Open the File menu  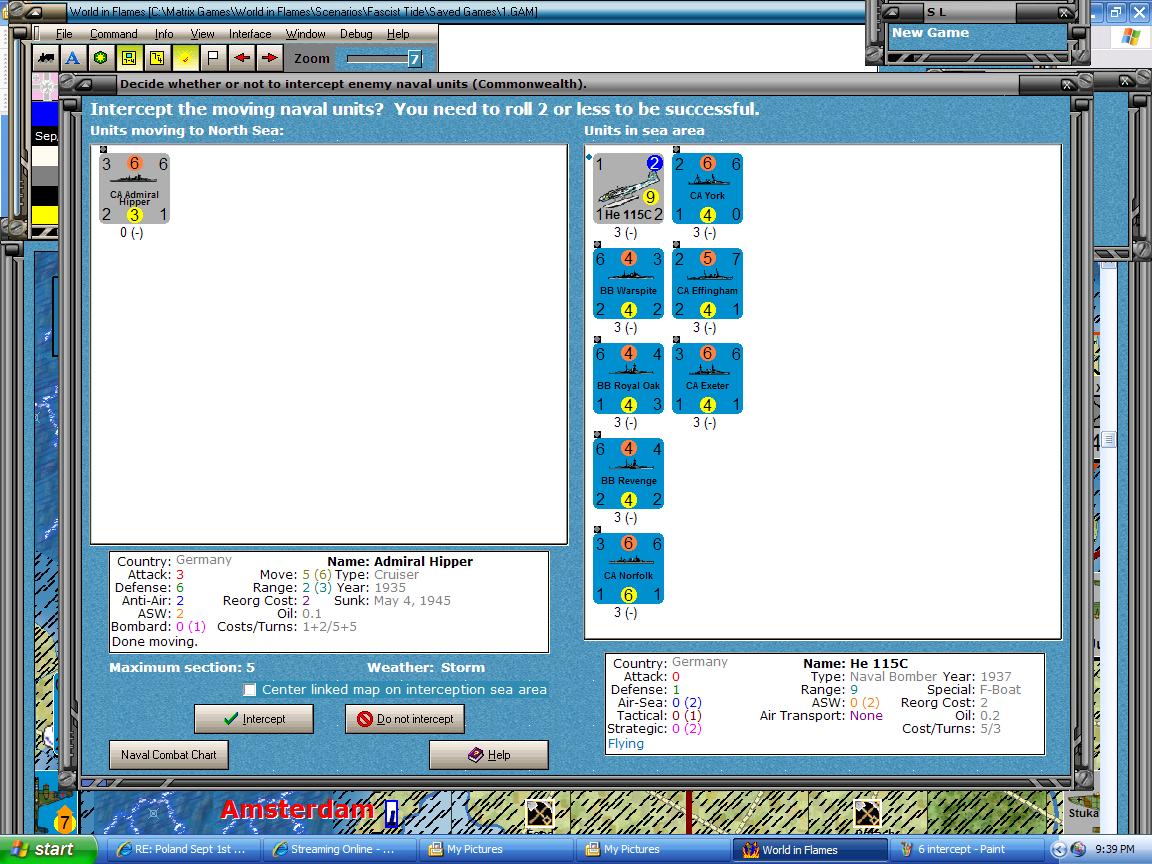tap(64, 34)
